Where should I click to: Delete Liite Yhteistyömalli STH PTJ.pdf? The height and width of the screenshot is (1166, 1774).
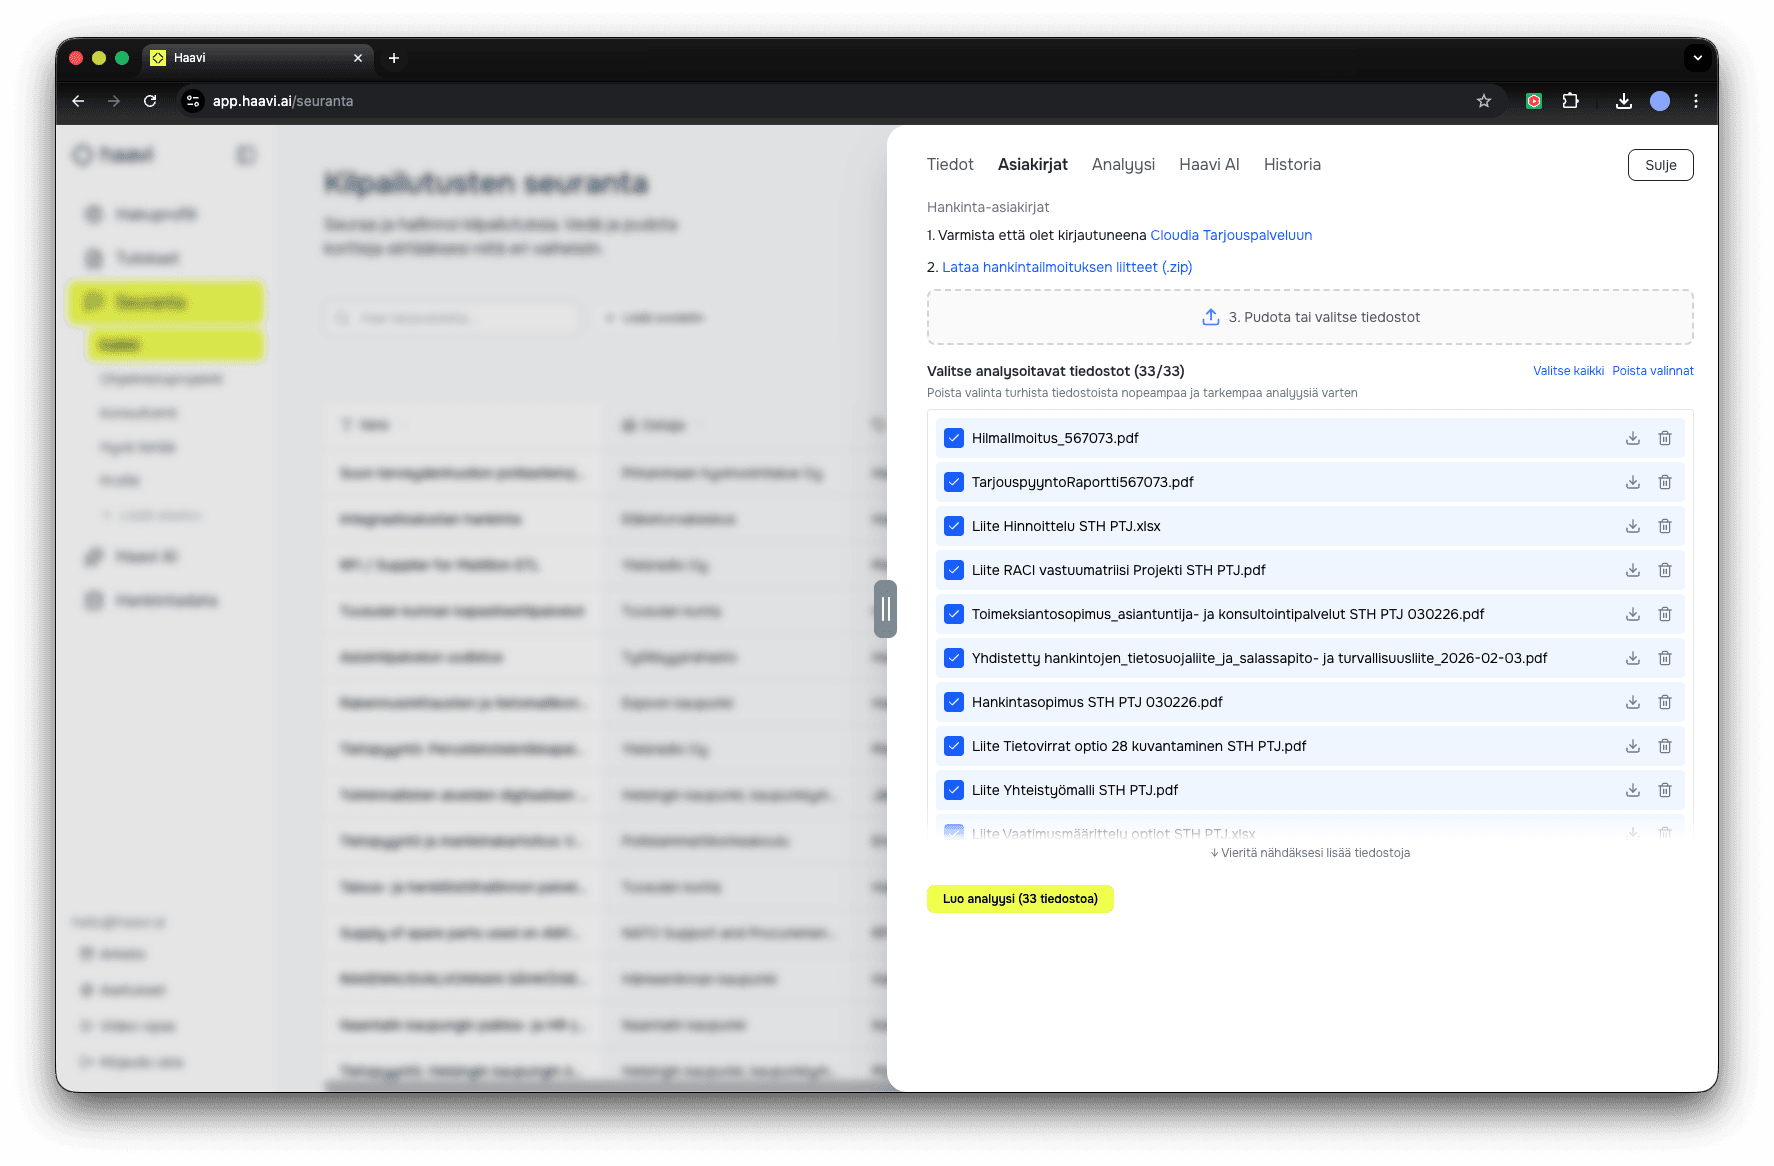click(x=1664, y=790)
